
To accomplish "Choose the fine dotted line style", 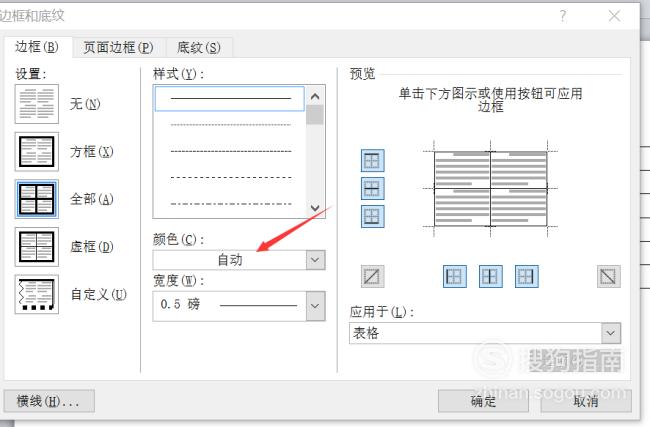I will coord(230,125).
